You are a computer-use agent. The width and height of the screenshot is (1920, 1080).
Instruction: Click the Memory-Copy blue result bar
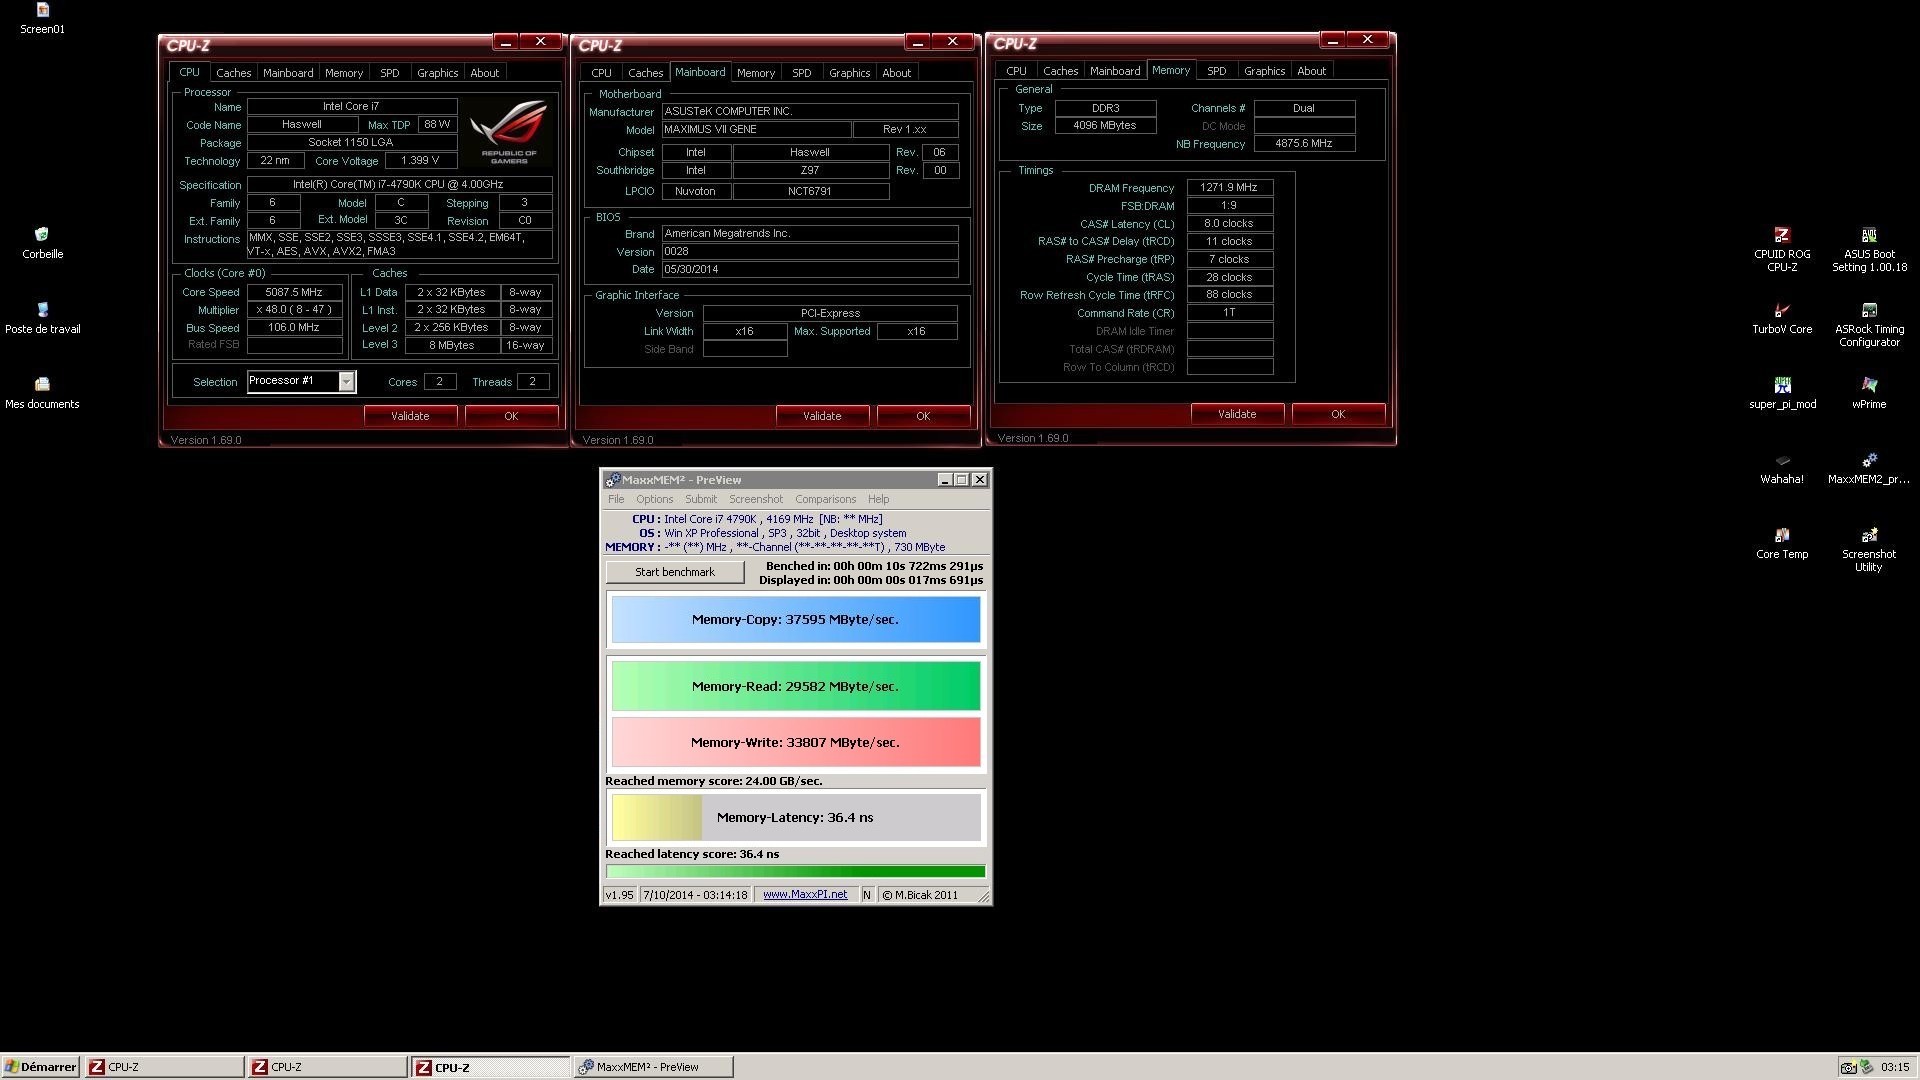(x=796, y=620)
